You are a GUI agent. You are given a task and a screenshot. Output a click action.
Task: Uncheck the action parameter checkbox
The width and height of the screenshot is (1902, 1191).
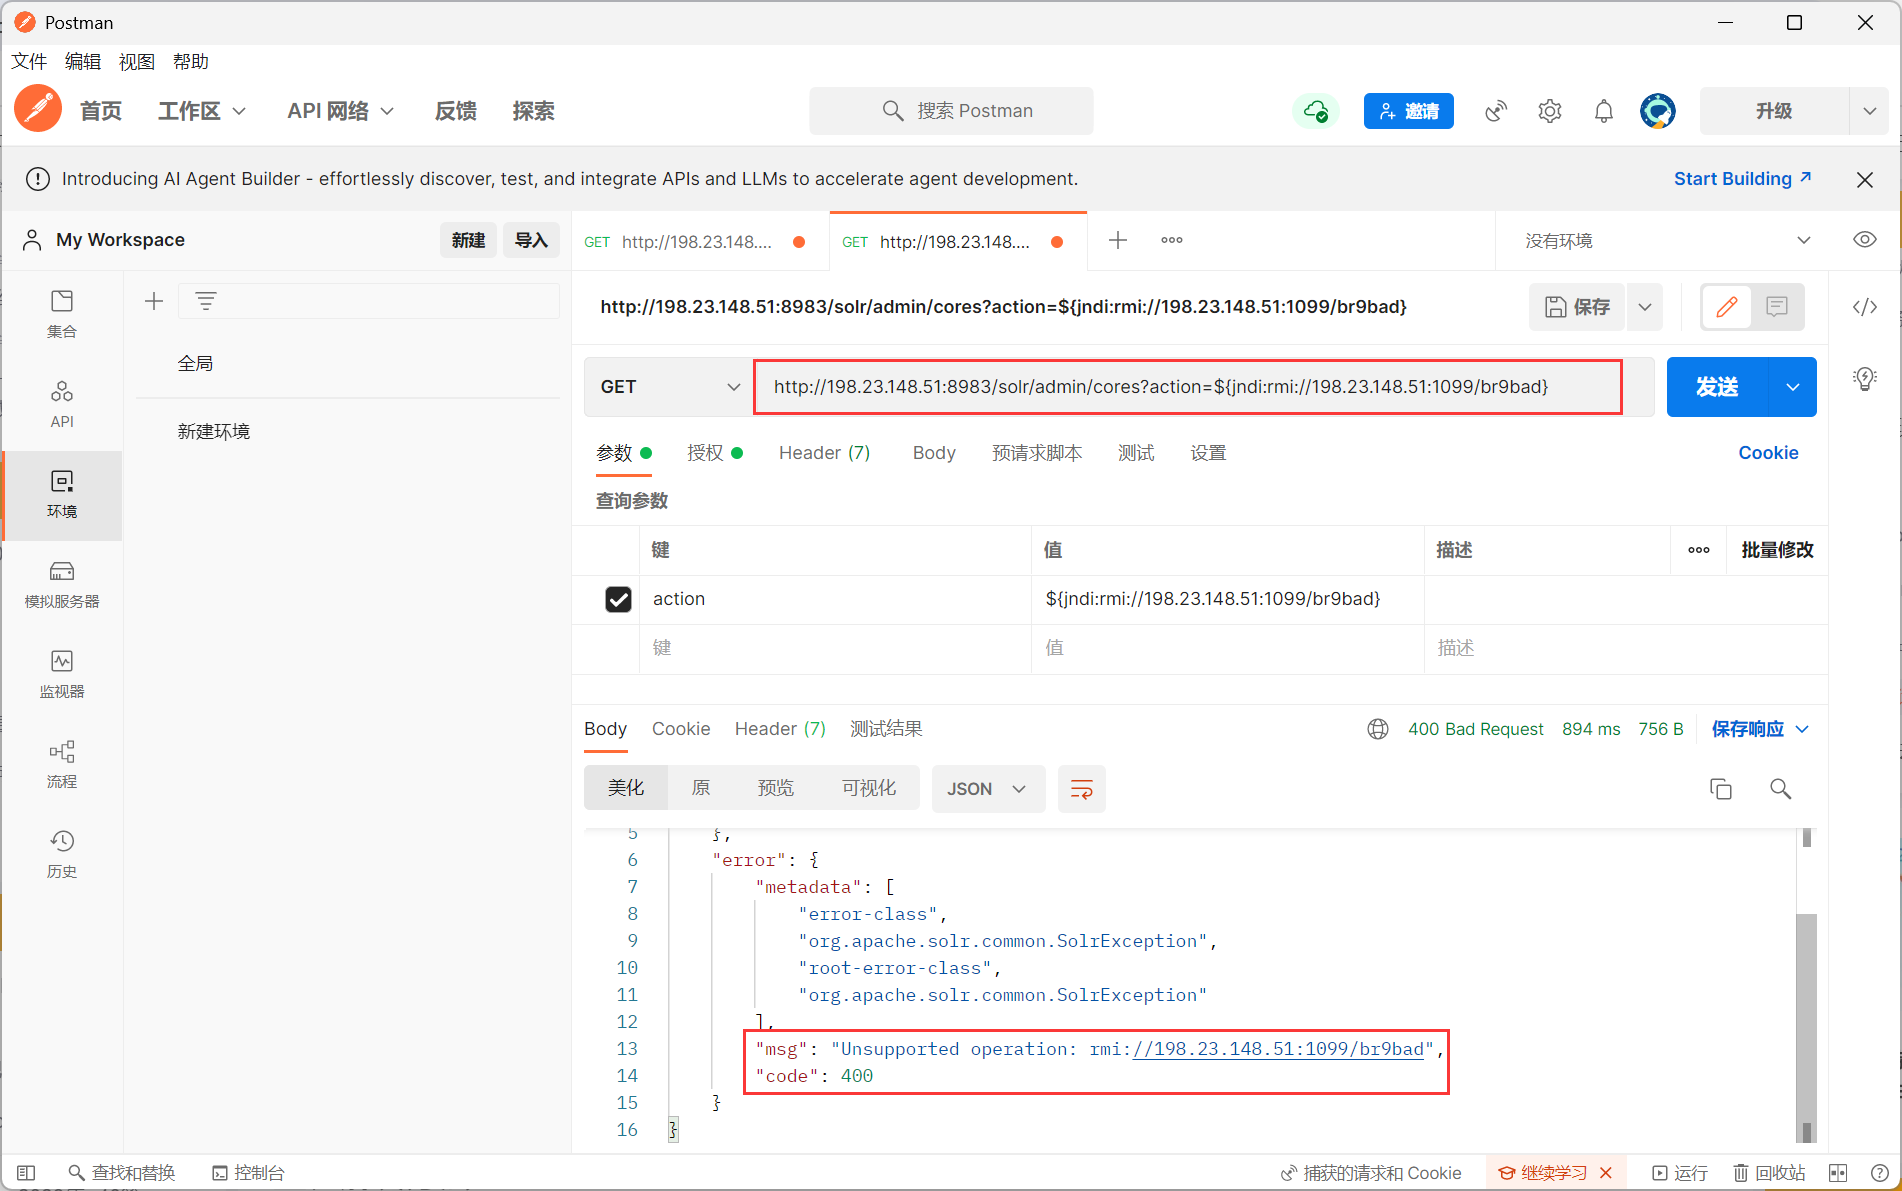(619, 599)
